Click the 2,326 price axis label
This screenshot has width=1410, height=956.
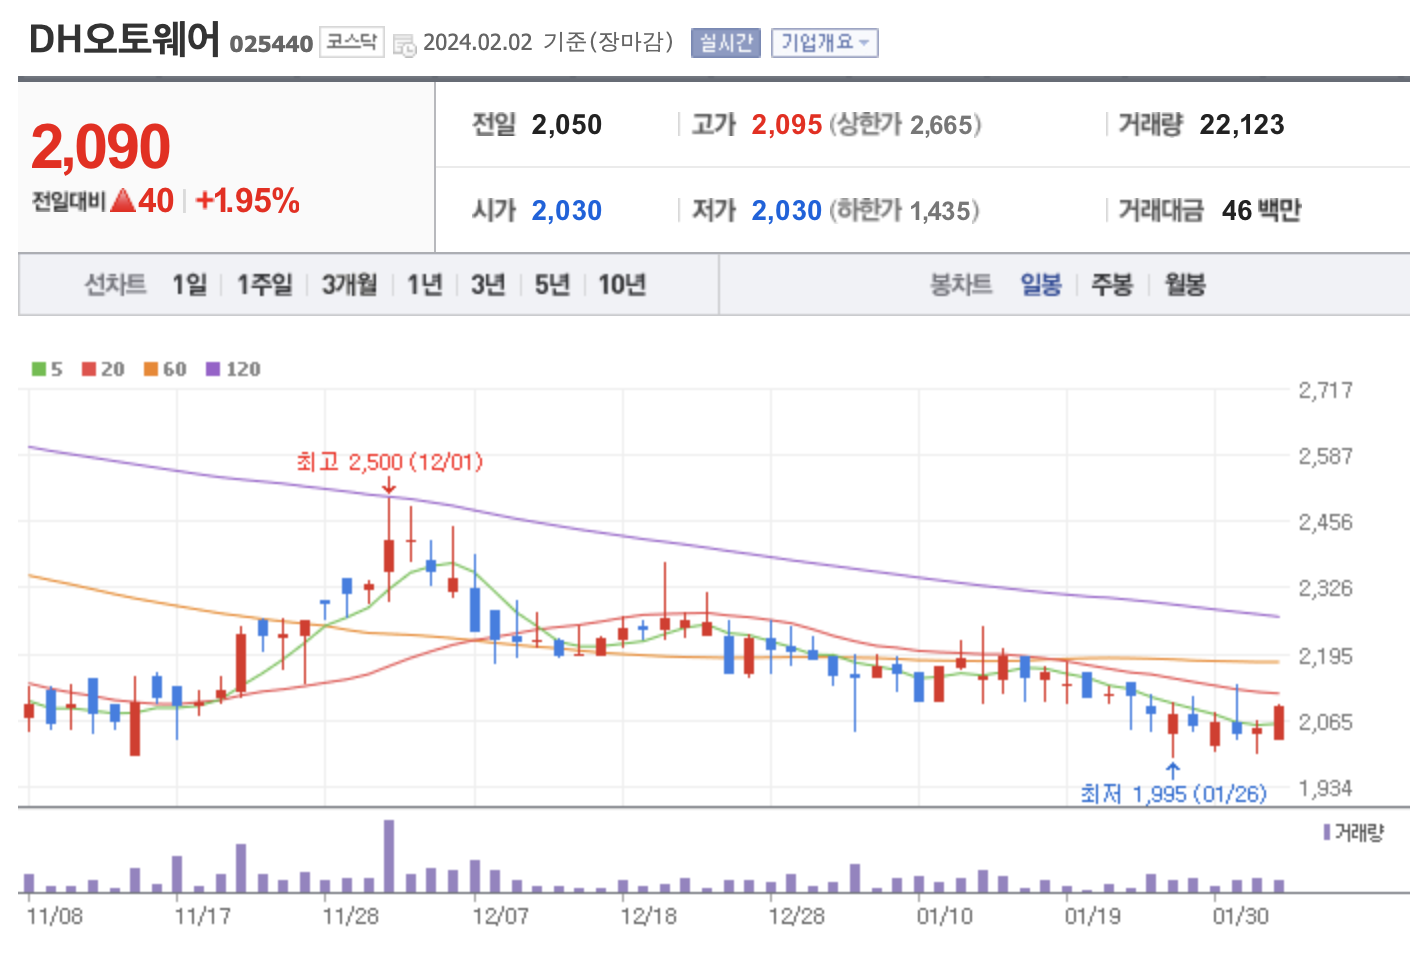(x=1325, y=588)
